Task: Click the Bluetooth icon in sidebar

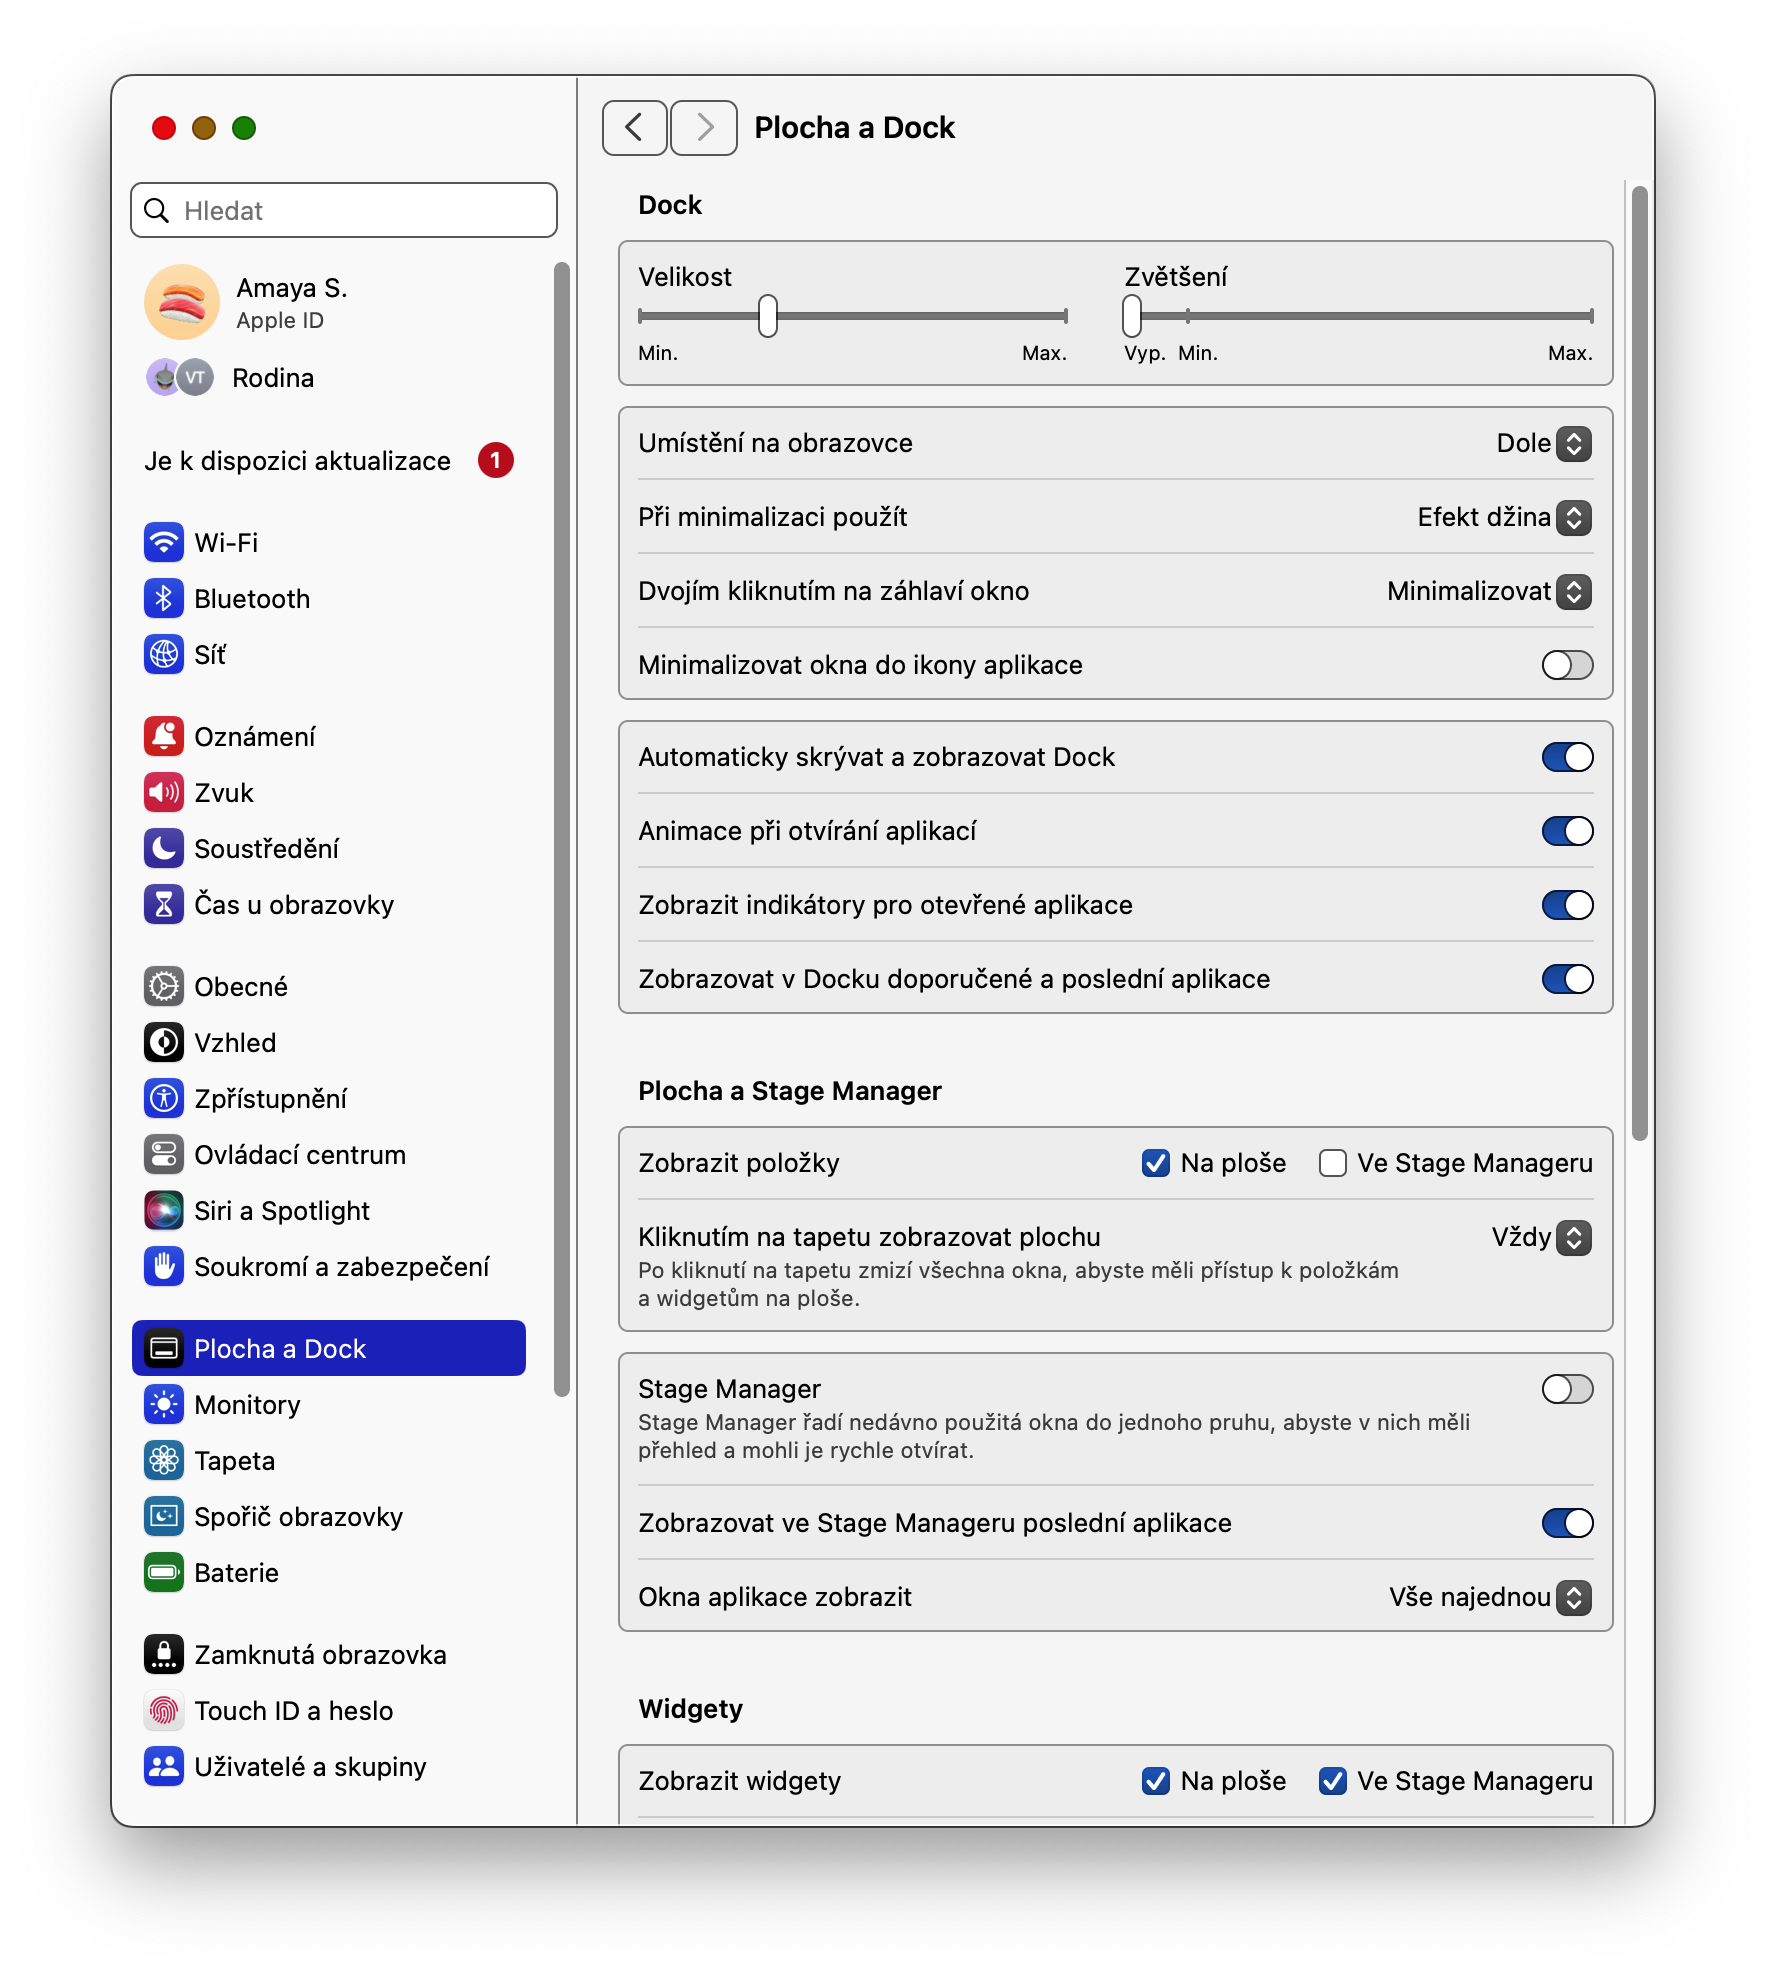Action: coord(163,599)
